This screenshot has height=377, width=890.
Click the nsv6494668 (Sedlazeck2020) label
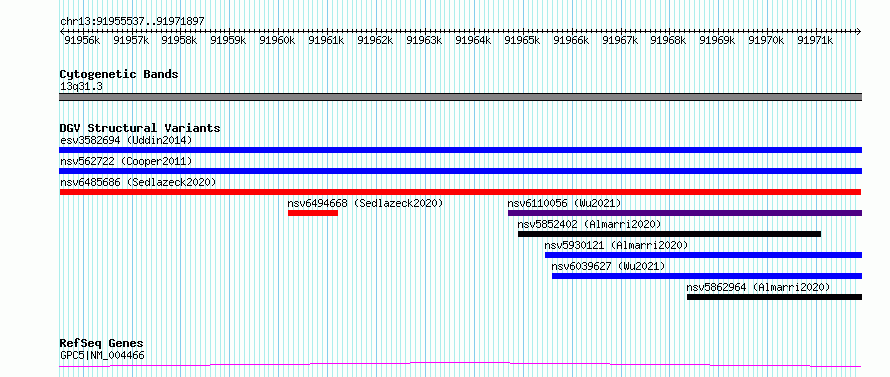366,203
